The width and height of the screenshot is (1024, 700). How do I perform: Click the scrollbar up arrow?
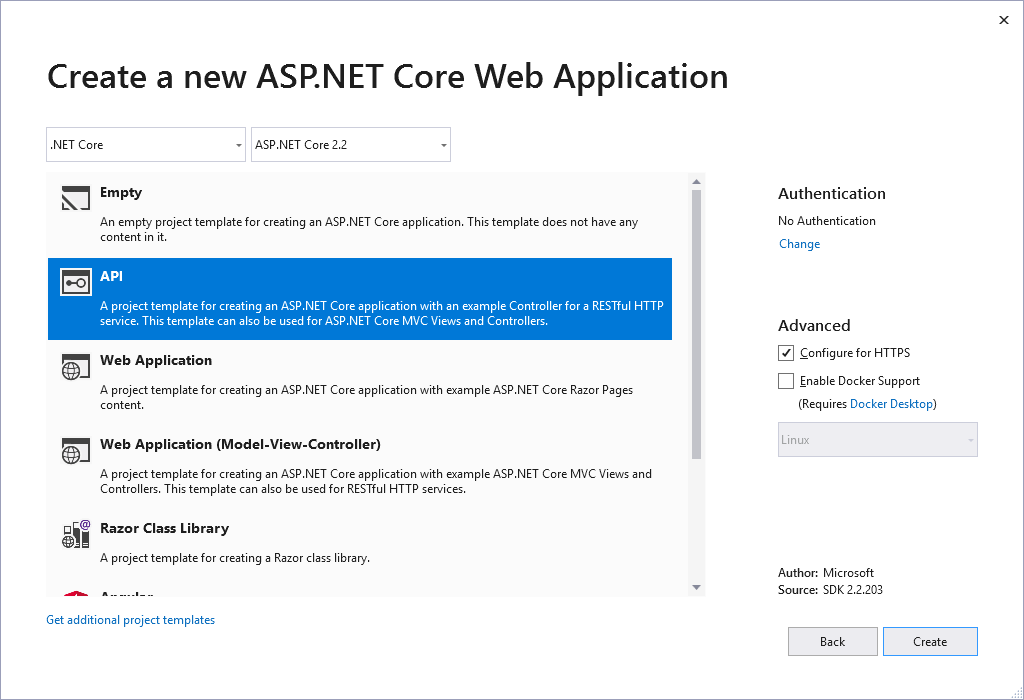click(x=696, y=181)
